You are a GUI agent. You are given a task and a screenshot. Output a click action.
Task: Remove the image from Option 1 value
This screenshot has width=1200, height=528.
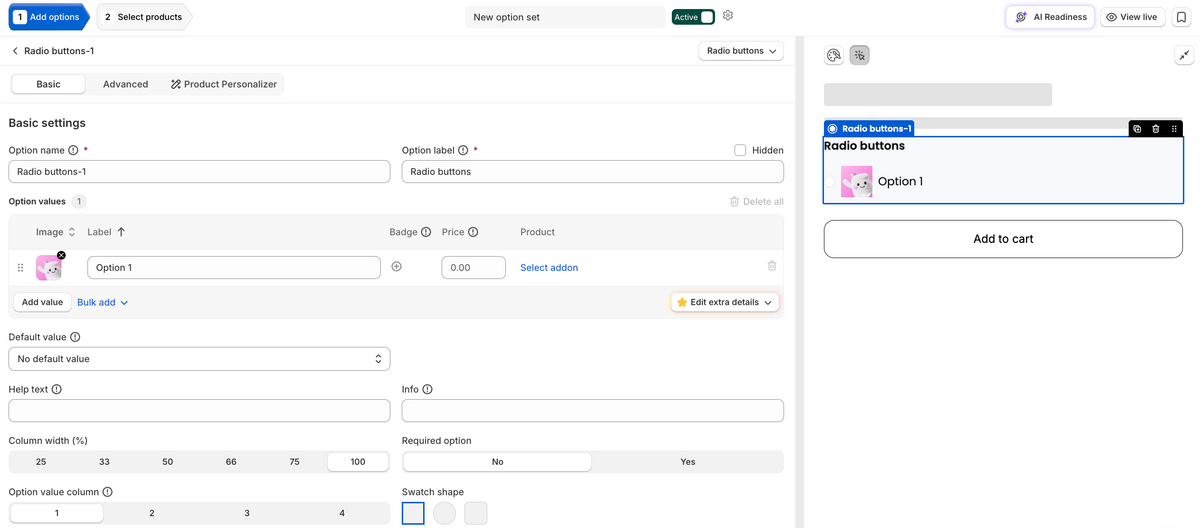pyautogui.click(x=62, y=256)
